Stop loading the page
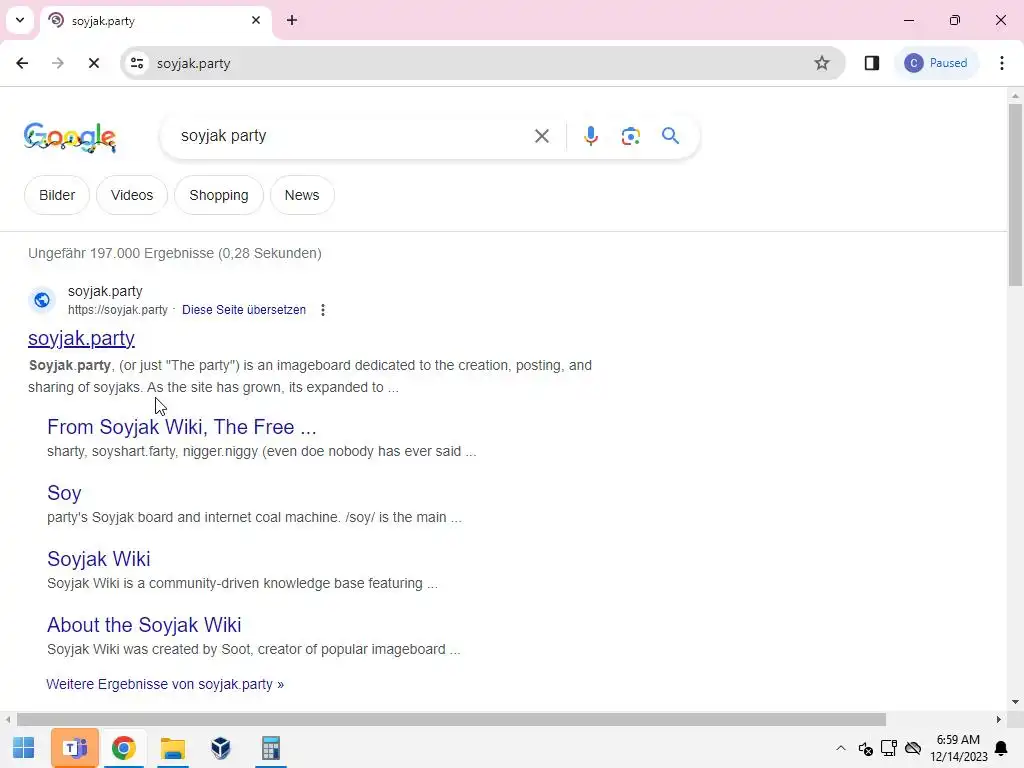Image resolution: width=1024 pixels, height=768 pixels. click(x=93, y=63)
